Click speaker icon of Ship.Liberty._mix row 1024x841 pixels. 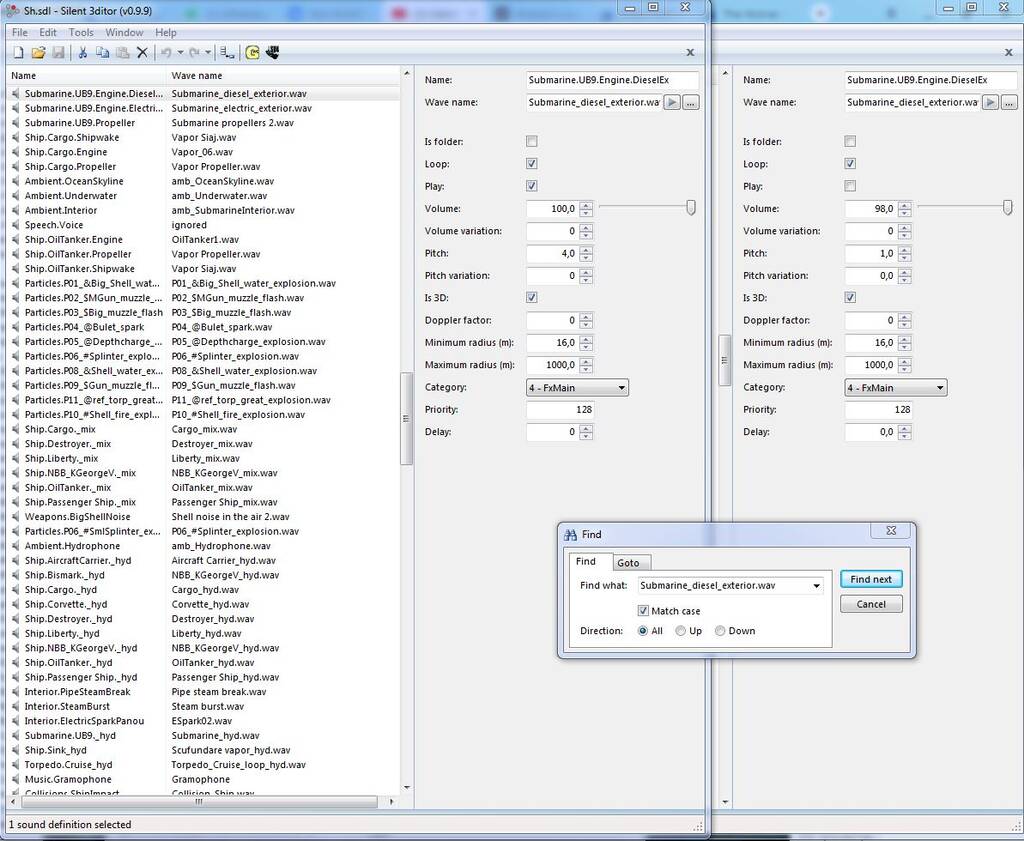click(x=16, y=458)
